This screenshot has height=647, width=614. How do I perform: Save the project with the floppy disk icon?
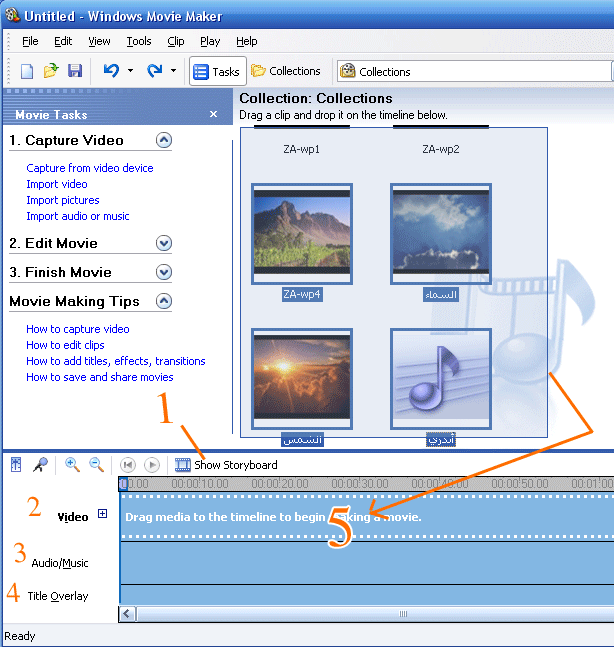coord(75,71)
